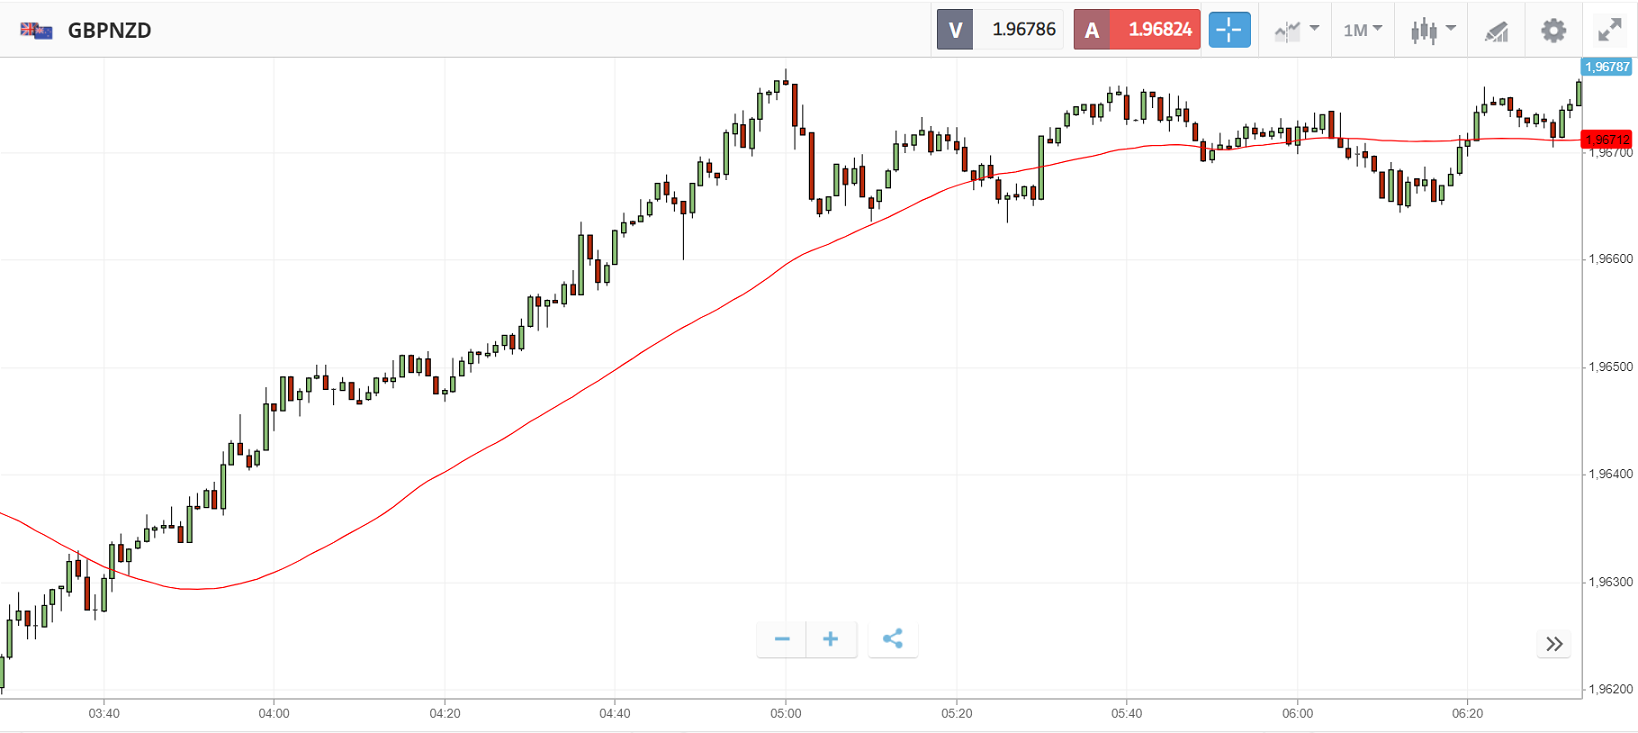Click the A buy price 1.96824 button
The image size is (1638, 733).
click(1137, 30)
